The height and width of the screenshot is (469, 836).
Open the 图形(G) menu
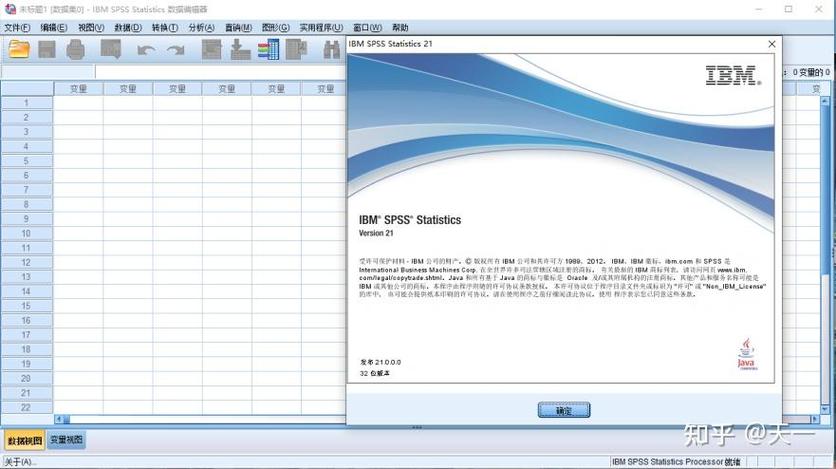point(276,28)
